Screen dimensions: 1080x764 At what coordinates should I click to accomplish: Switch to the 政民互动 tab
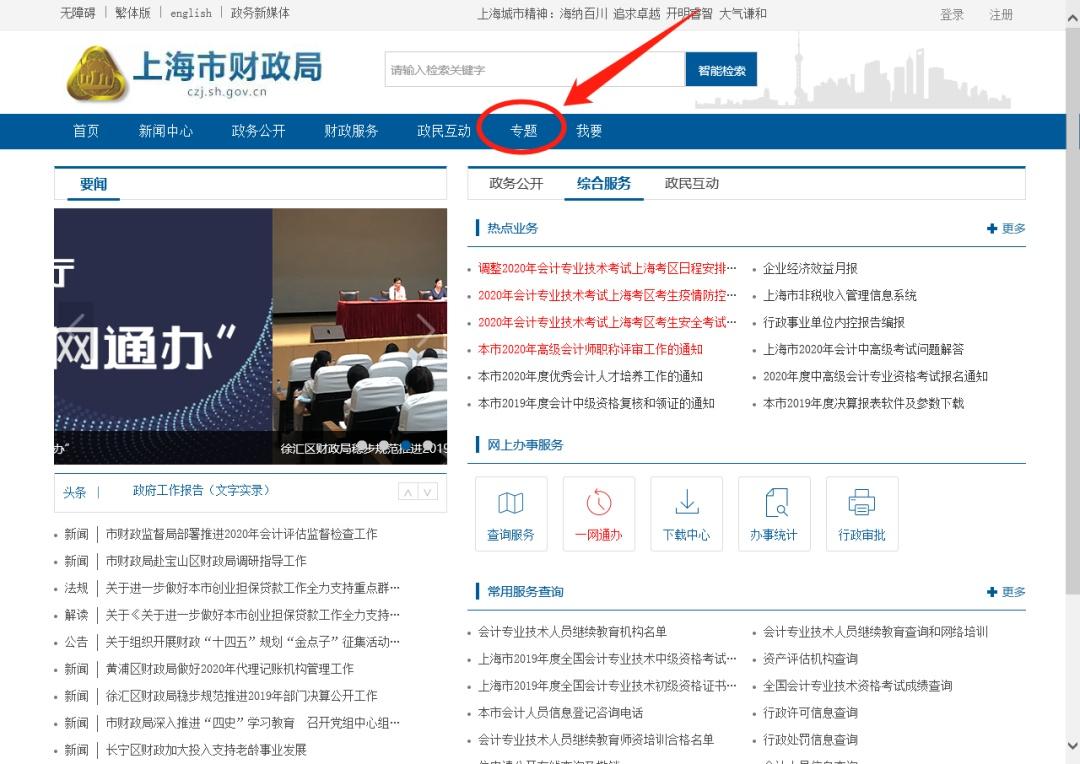pos(692,184)
